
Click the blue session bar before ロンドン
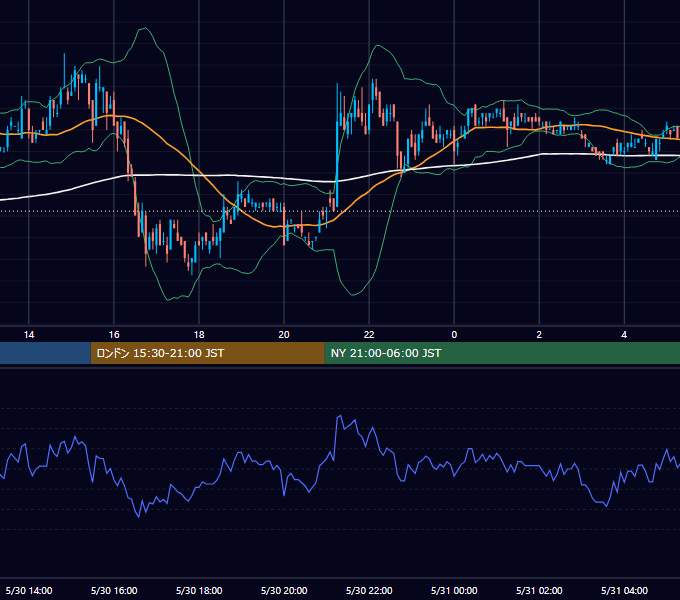pos(45,353)
